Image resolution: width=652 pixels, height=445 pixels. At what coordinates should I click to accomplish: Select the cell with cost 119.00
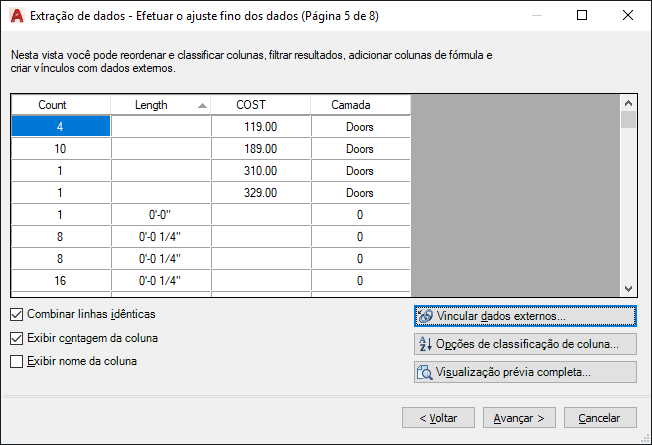click(x=260, y=127)
